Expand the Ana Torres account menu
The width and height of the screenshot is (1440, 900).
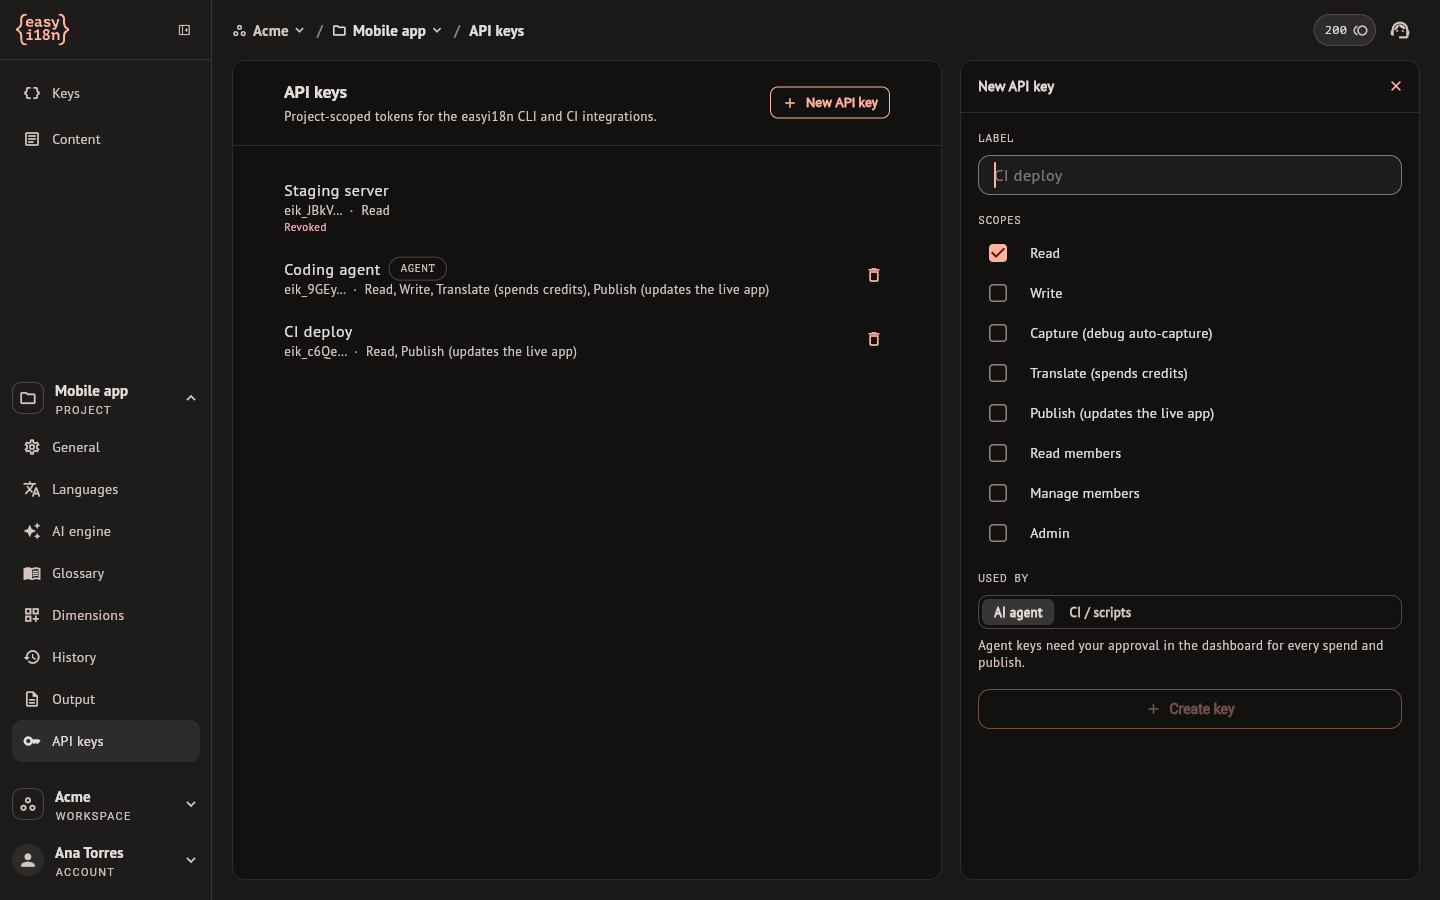tap(191, 860)
